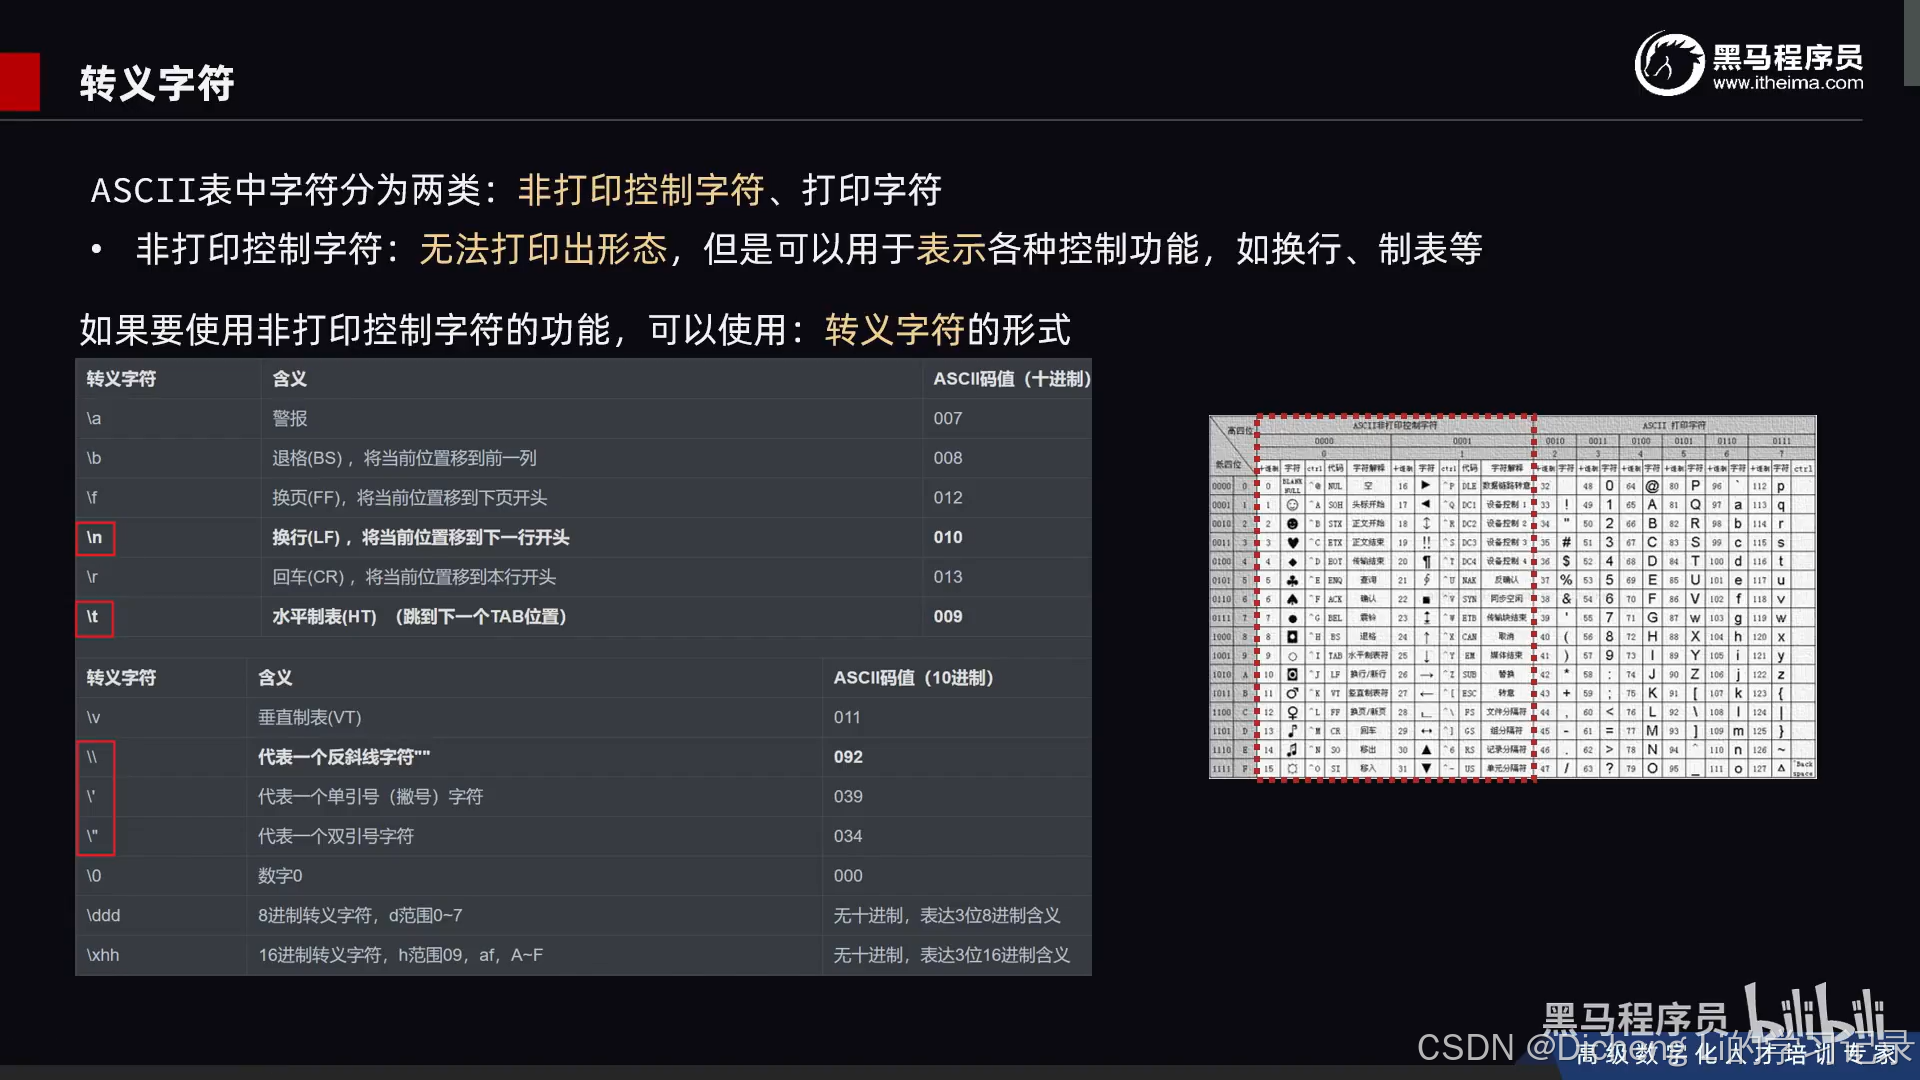The height and width of the screenshot is (1080, 1920).
Task: Click the \ddd octal escape row
Action: pyautogui.click(x=103, y=916)
